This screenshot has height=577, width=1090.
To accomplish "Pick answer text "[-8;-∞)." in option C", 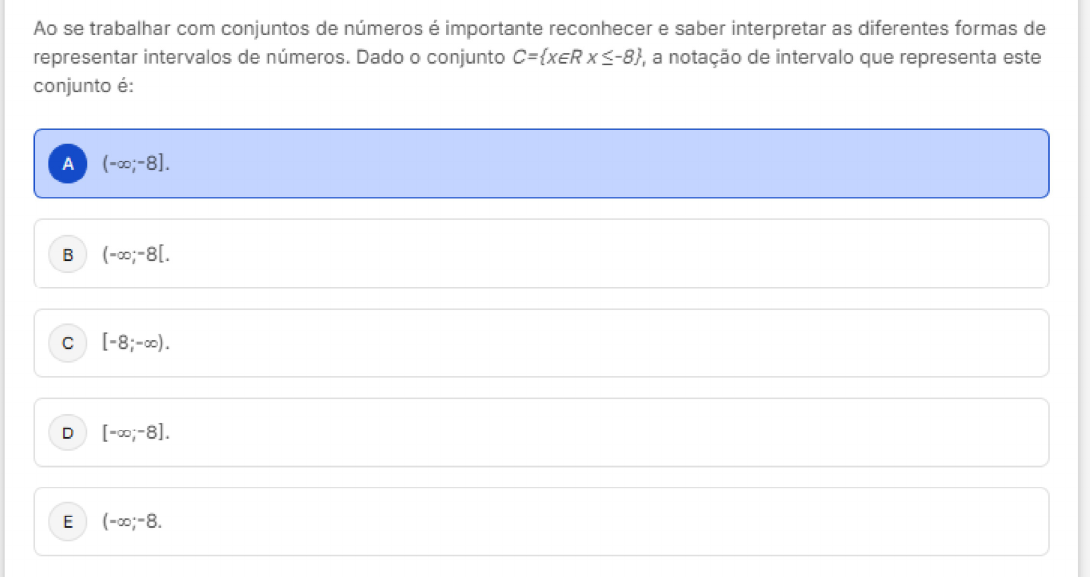I will [x=136, y=343].
